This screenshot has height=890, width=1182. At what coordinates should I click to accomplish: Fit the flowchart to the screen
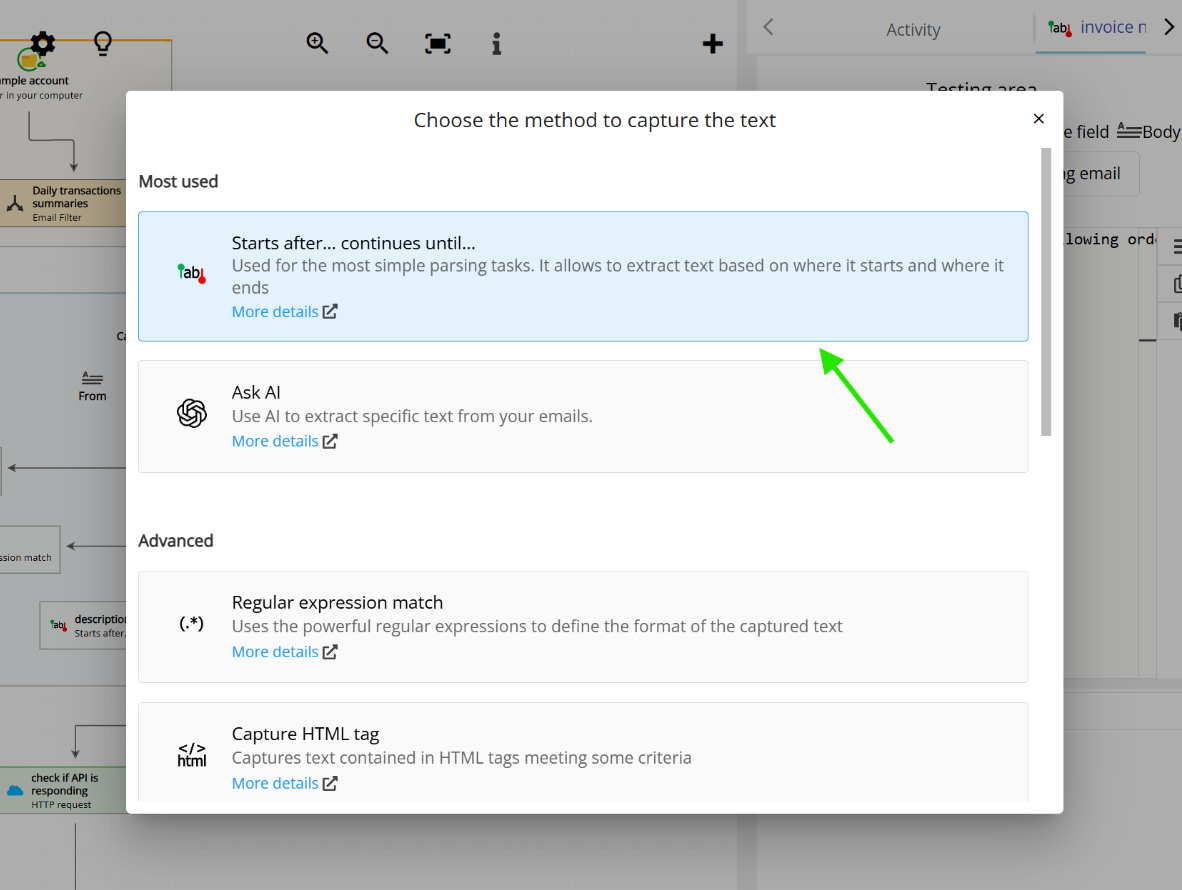[x=437, y=43]
